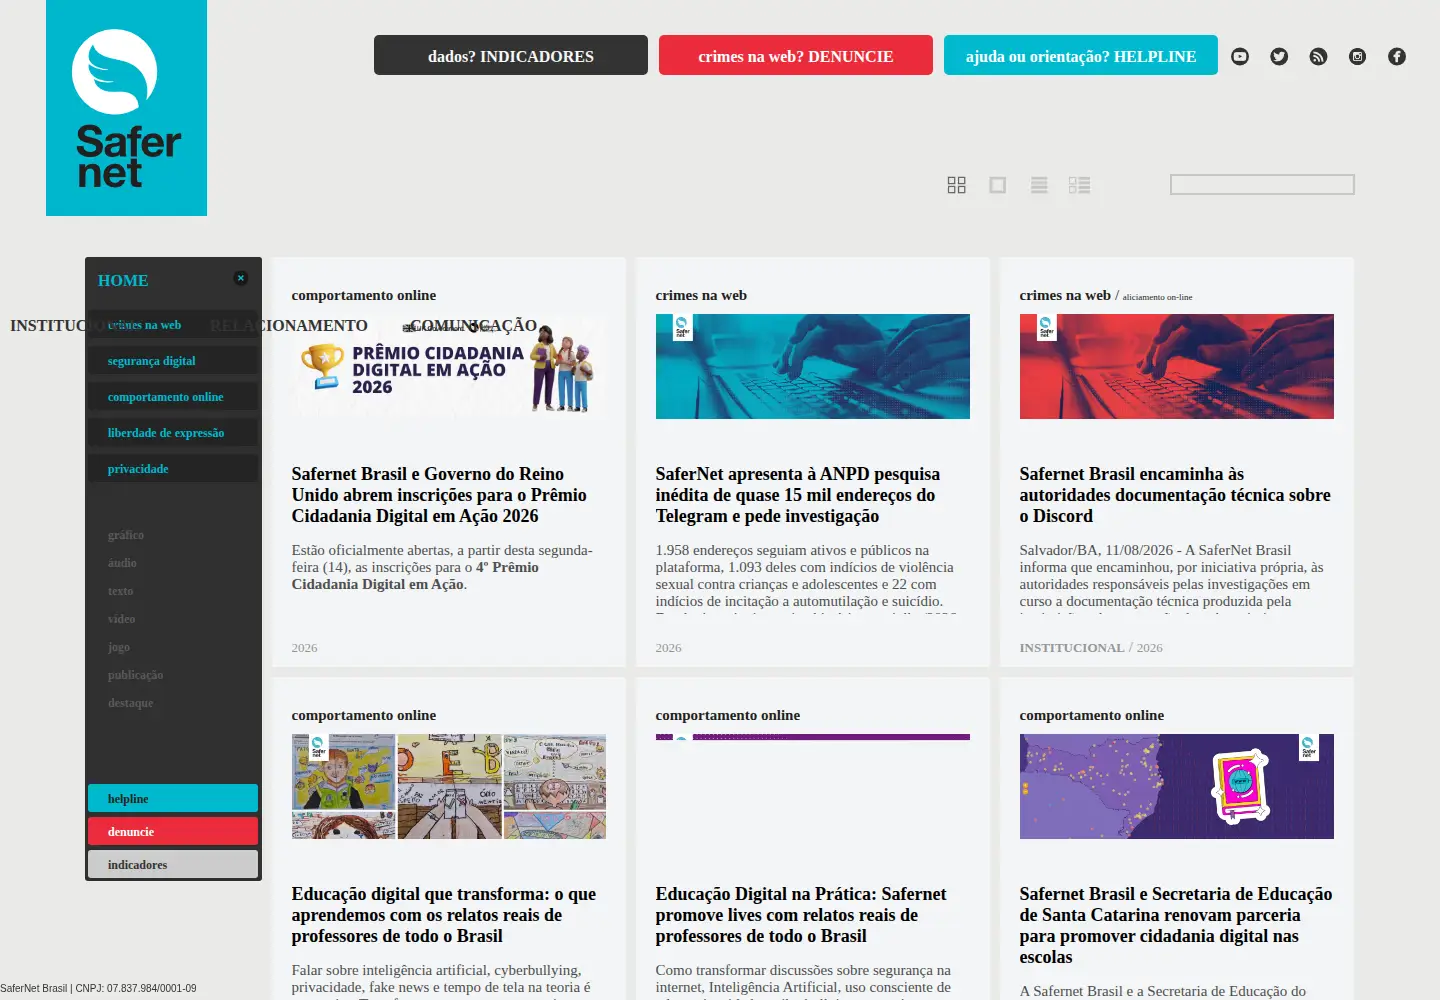
Task: Open headline about Prêmio Cidadania Digital 2026
Action: (439, 495)
